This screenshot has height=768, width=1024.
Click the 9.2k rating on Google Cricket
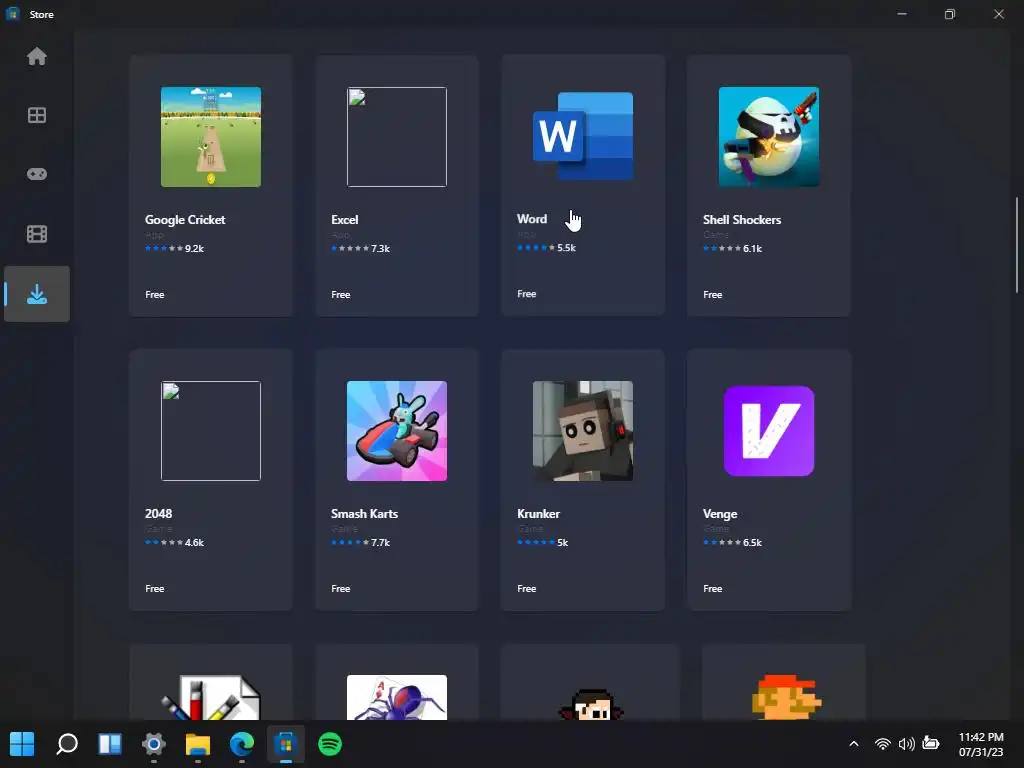(x=194, y=249)
